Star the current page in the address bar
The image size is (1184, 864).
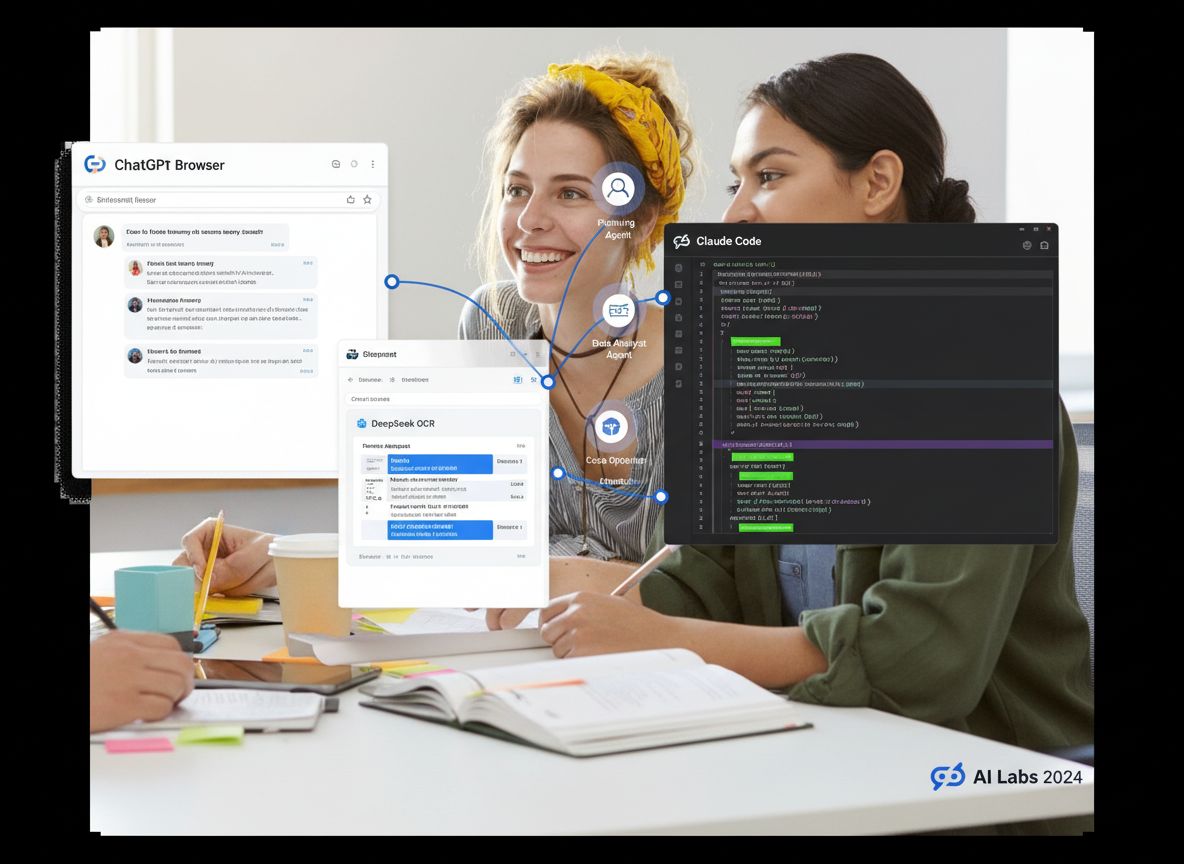point(367,199)
